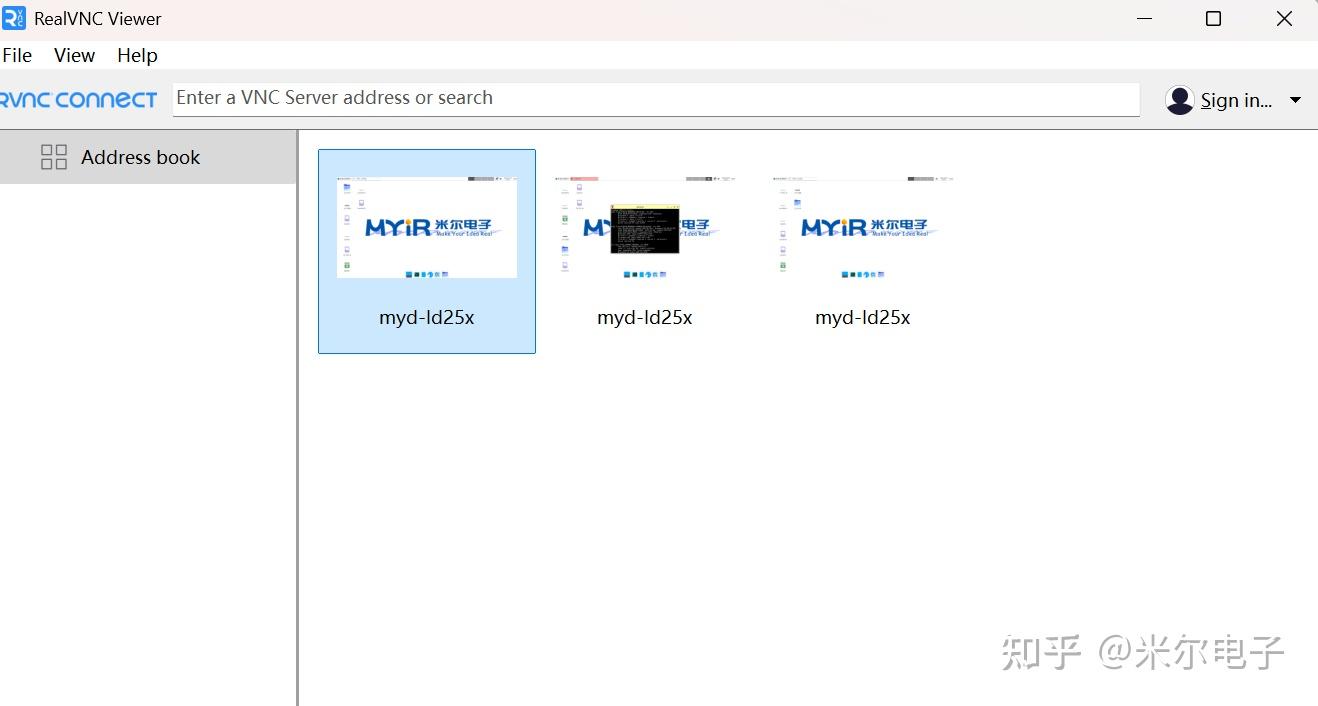Open the highlighted myd-ld25x connection
The height and width of the screenshot is (706, 1318).
(x=426, y=228)
